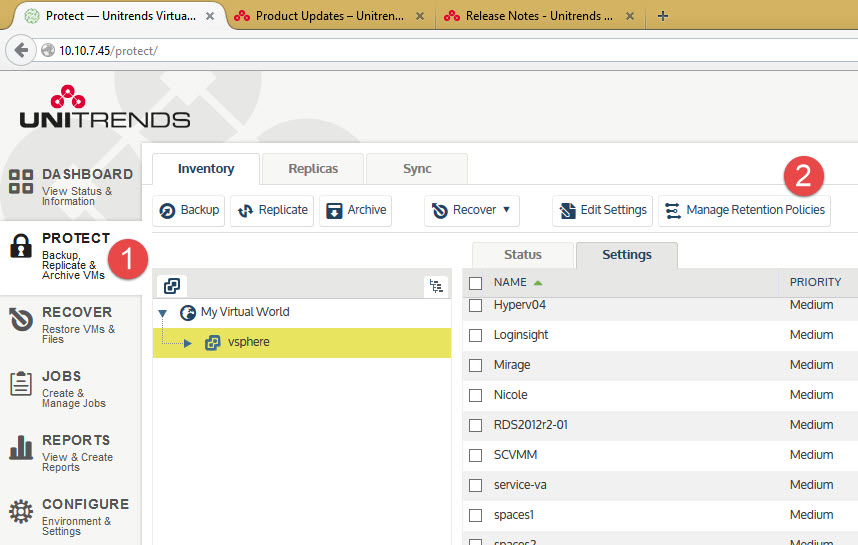Check the service-va checkbox
Image resolution: width=858 pixels, height=545 pixels.
476,485
